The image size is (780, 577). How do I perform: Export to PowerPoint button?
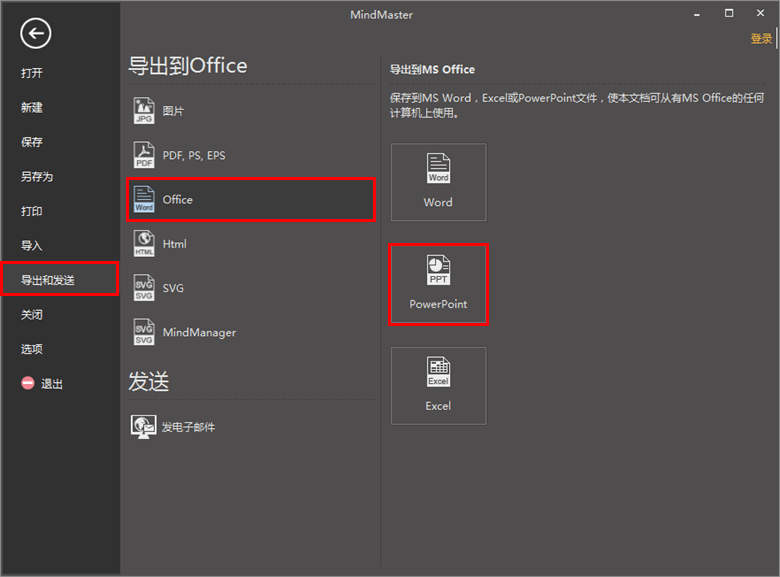(438, 284)
